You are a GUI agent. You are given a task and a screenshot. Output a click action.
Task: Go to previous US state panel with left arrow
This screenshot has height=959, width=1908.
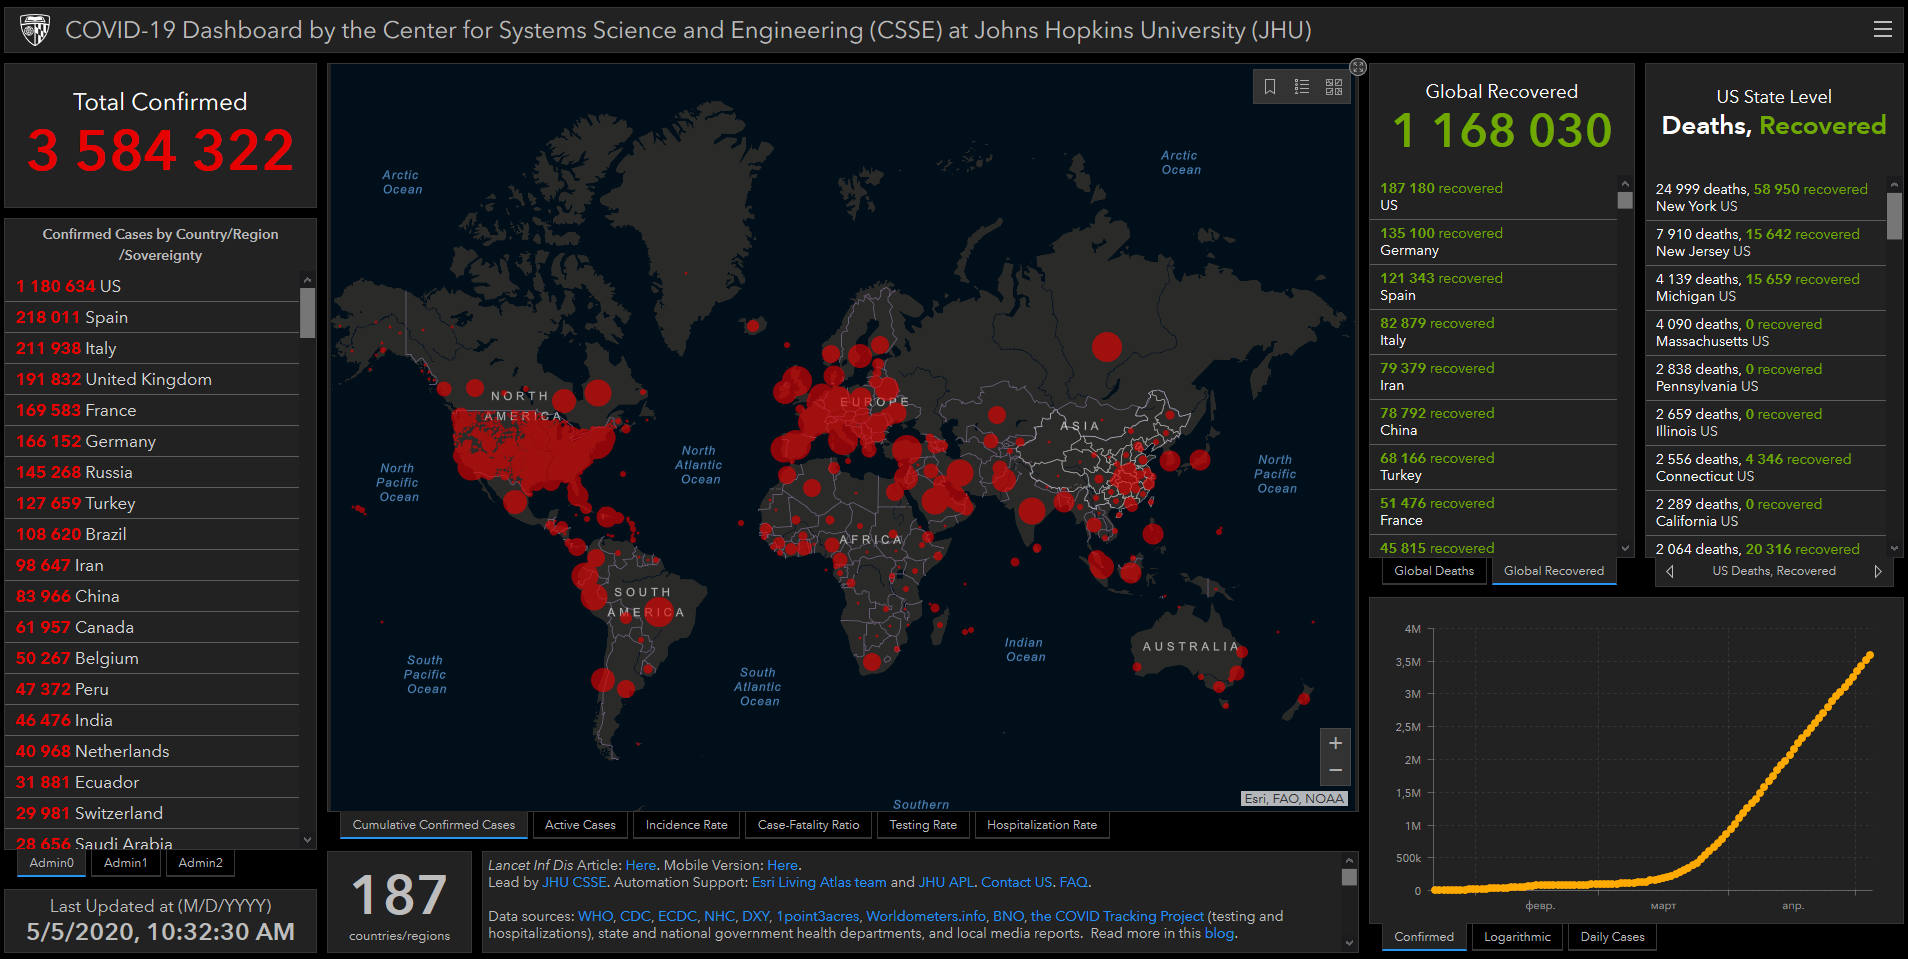[1670, 572]
